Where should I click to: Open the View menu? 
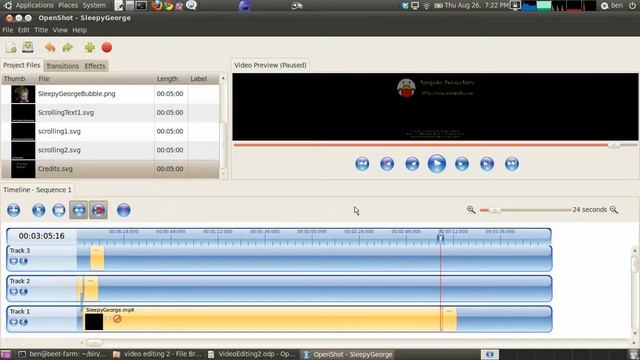[x=60, y=30]
